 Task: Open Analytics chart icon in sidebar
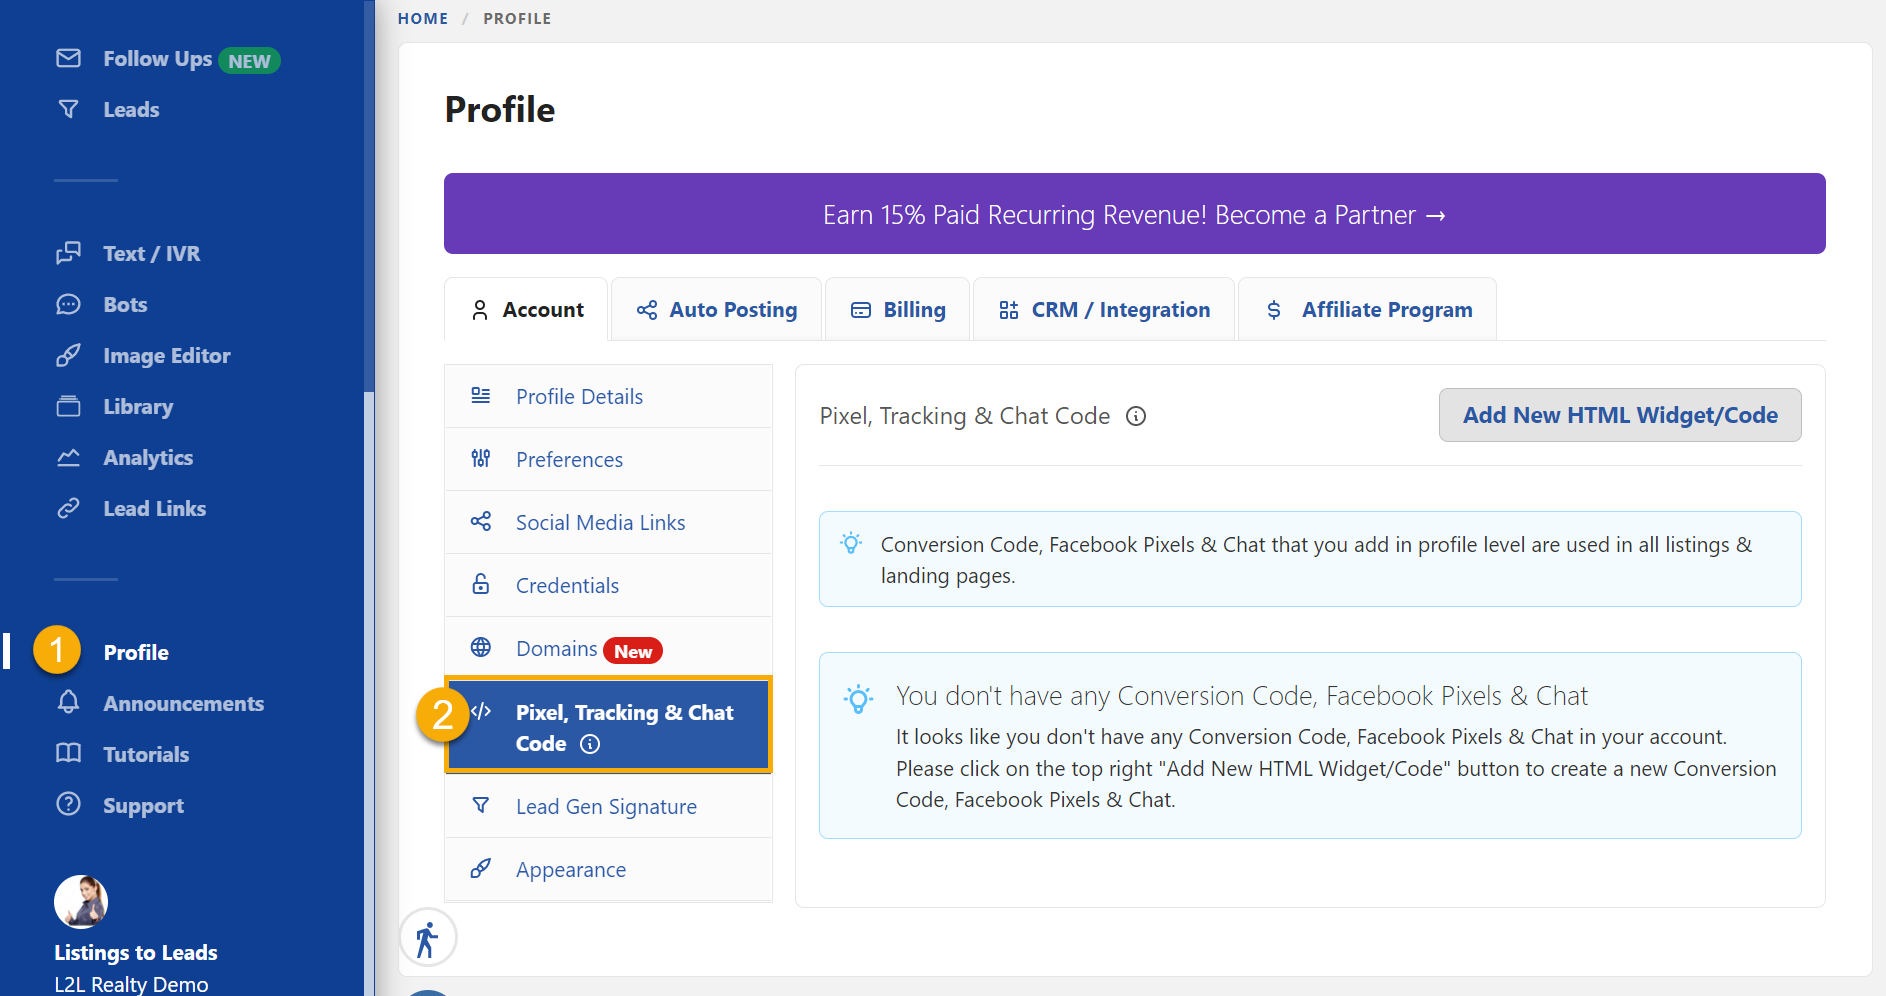point(68,457)
